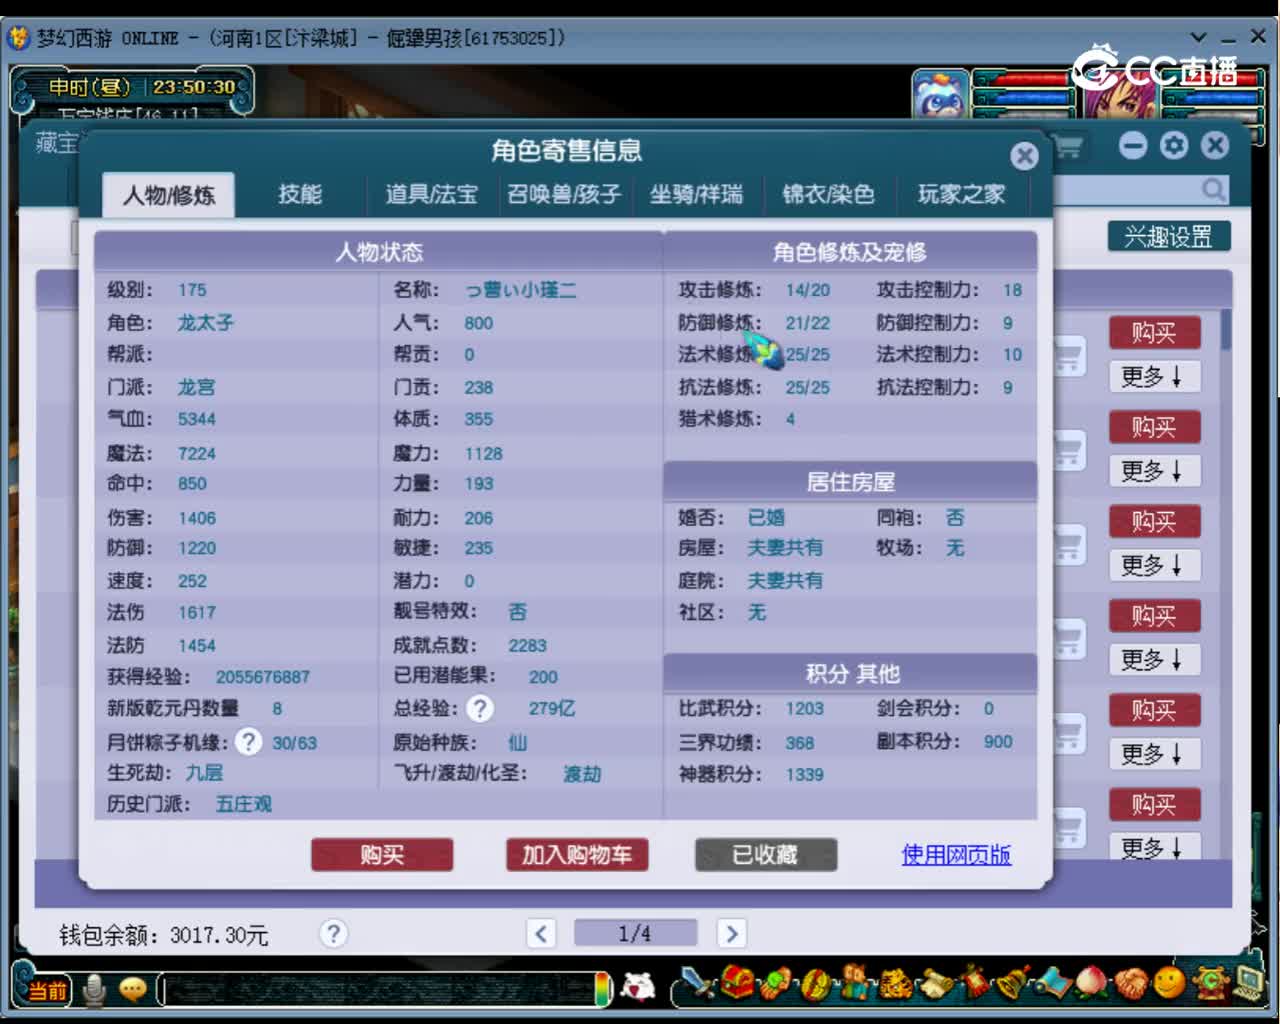Screen dimensions: 1280x1024
Task: Expand 更多 in the fourth listing row
Action: (1153, 660)
